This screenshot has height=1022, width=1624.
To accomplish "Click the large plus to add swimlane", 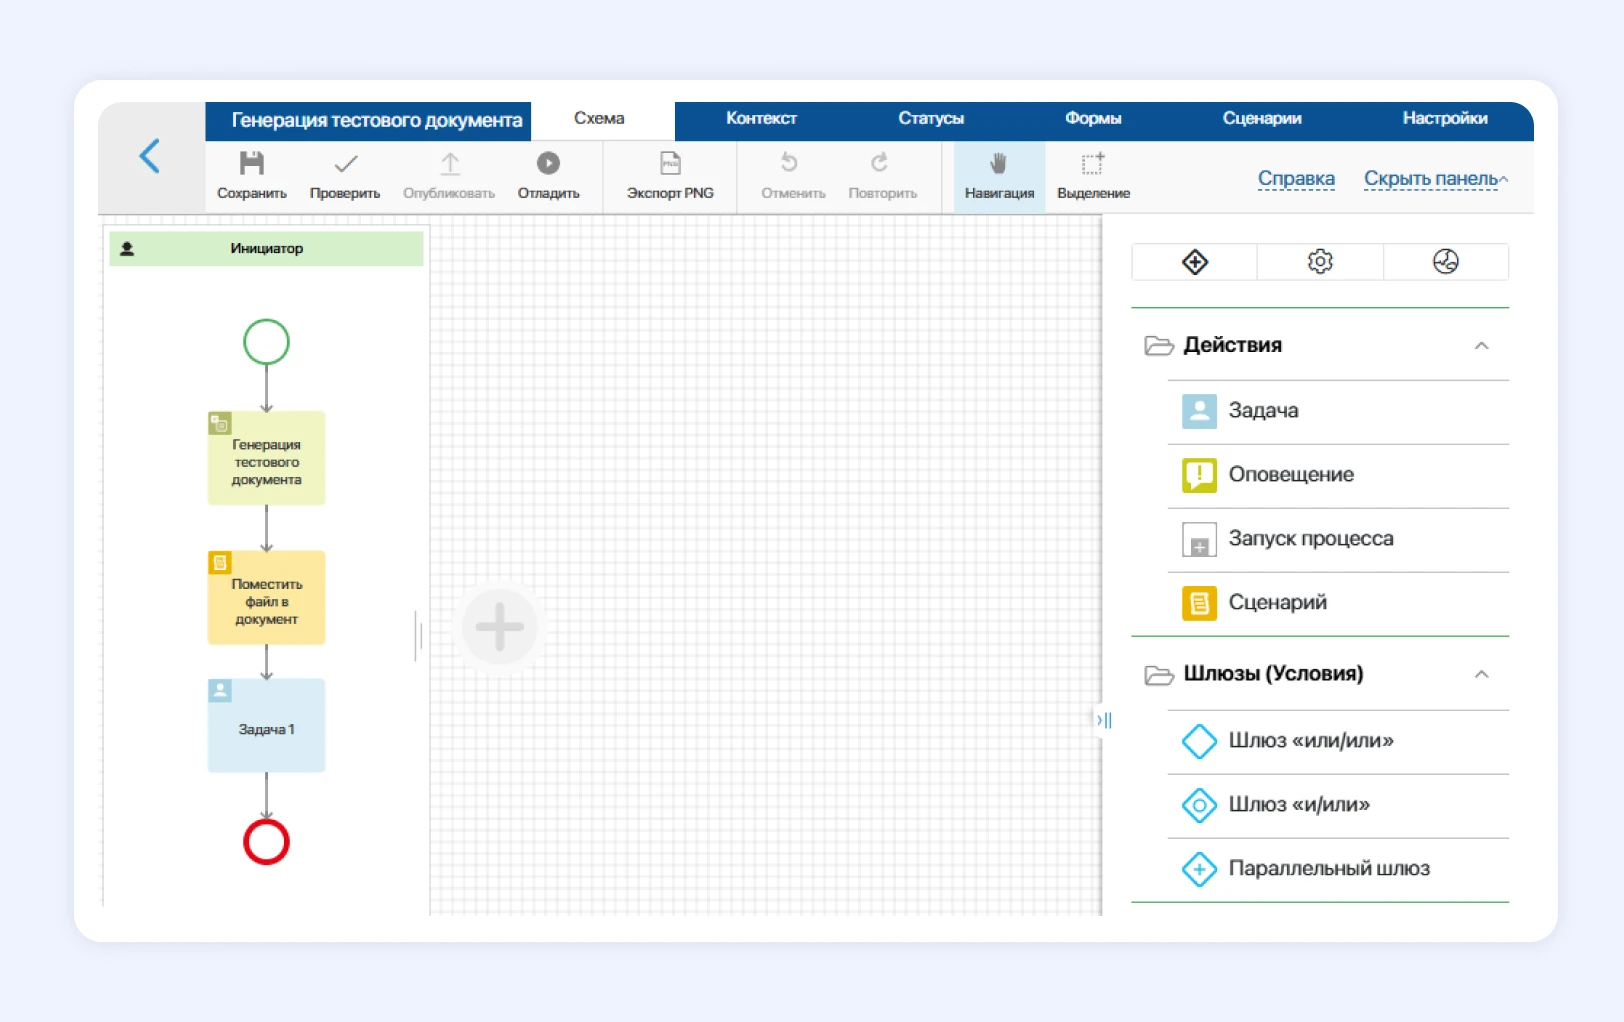I will (x=500, y=627).
